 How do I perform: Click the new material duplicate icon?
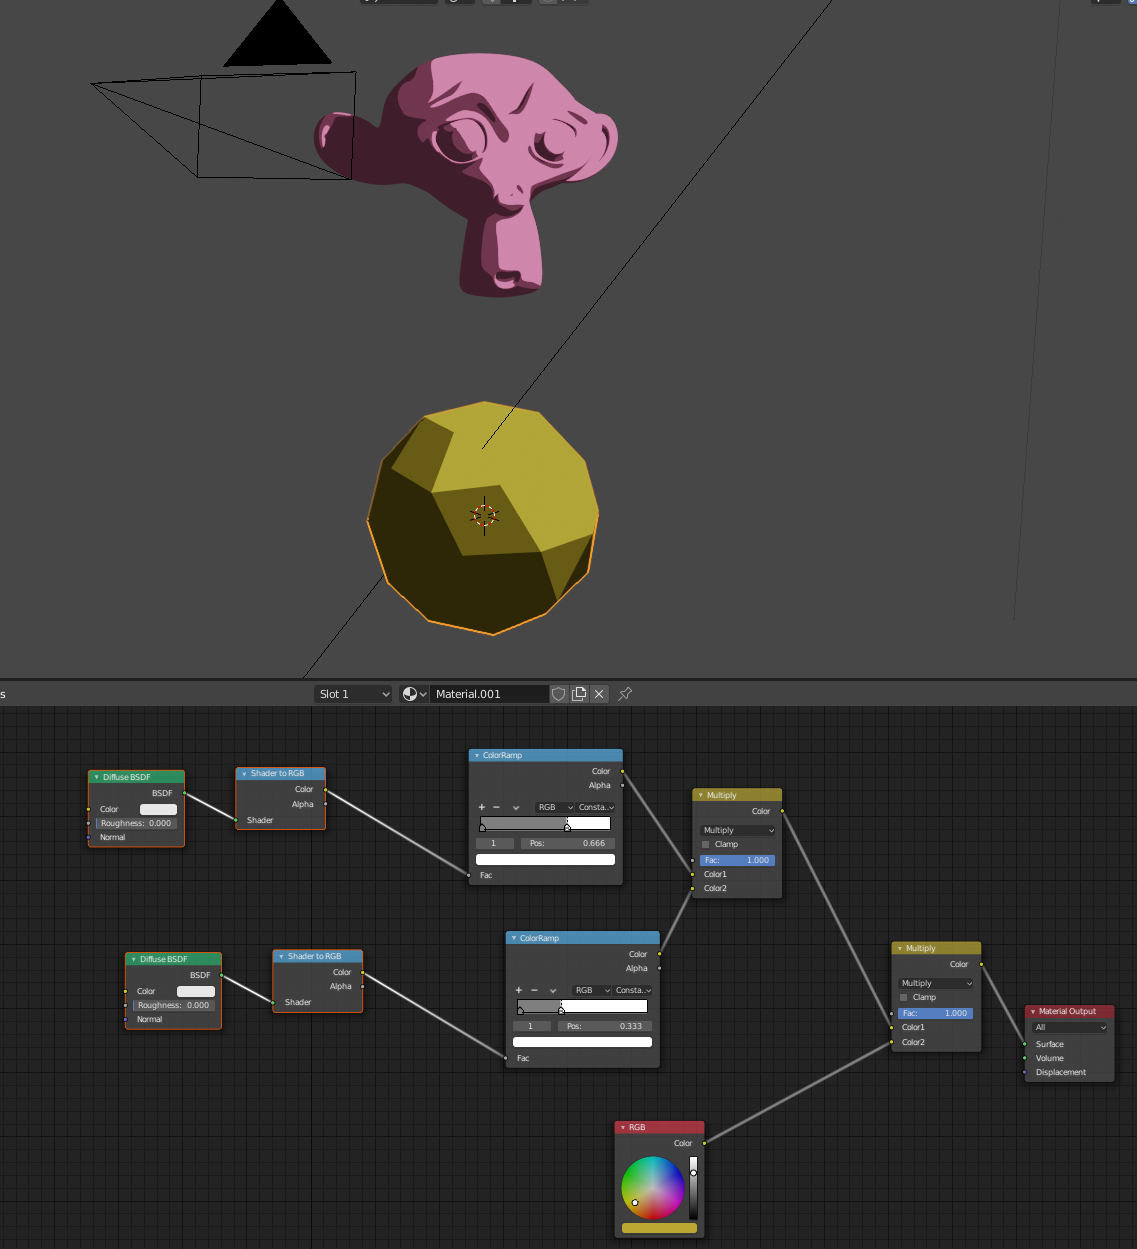coord(579,694)
